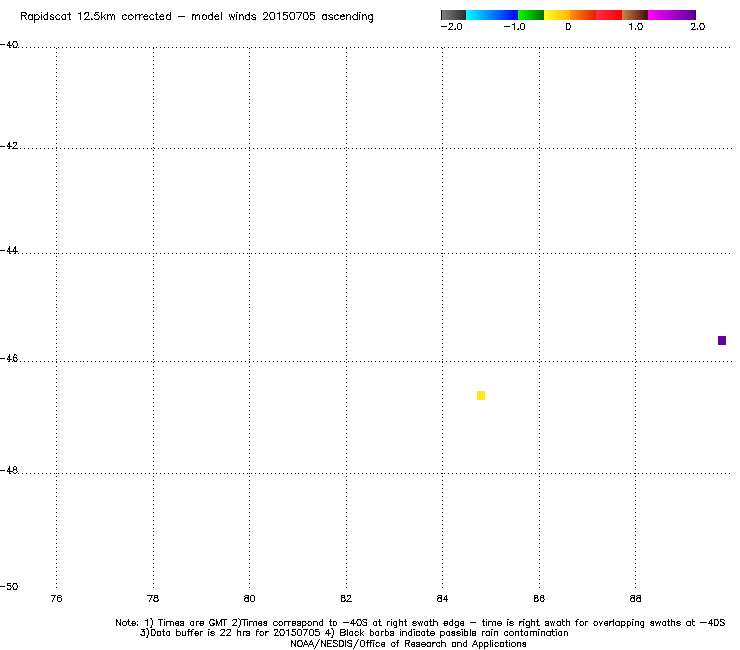Screen dimensions: 740x650
Task: Select the gray segment of the colorbar
Action: point(454,15)
